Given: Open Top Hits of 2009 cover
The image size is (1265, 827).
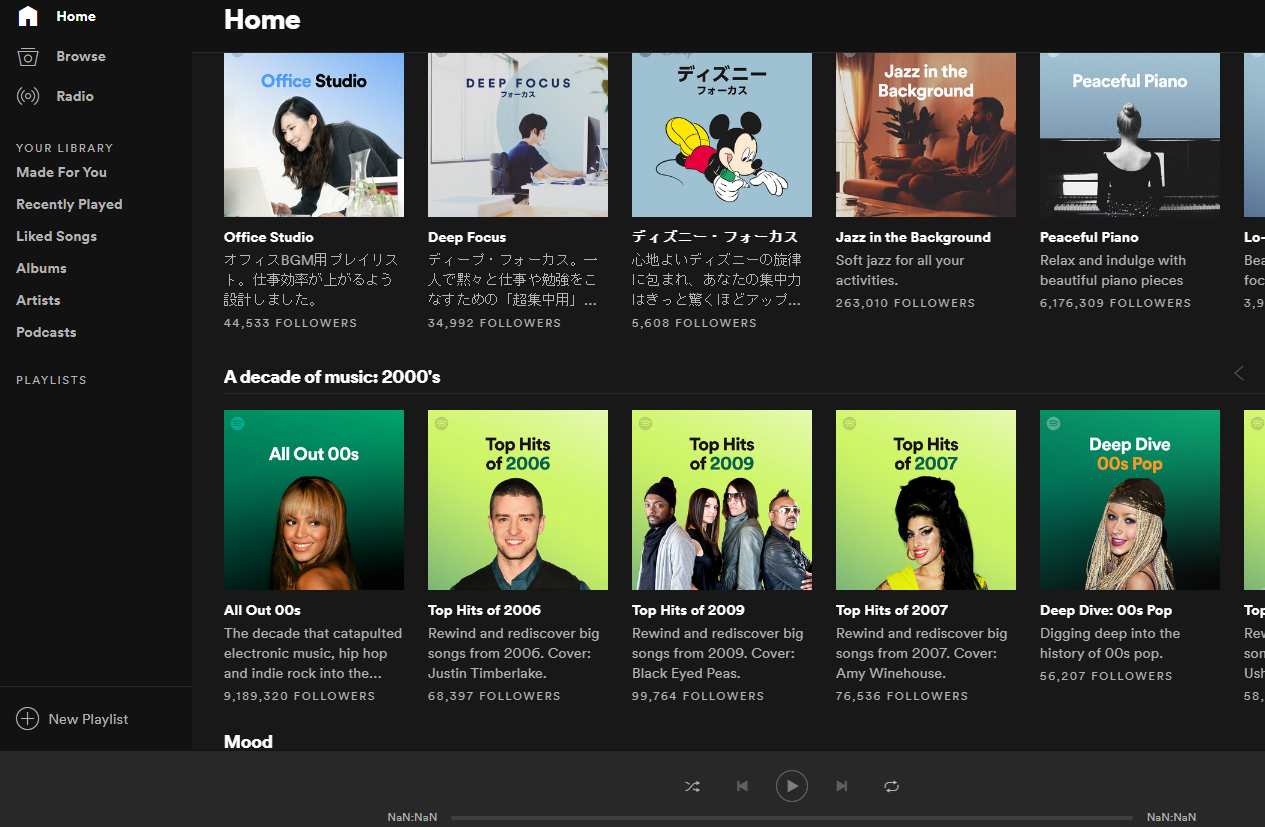Looking at the screenshot, I should (x=722, y=500).
